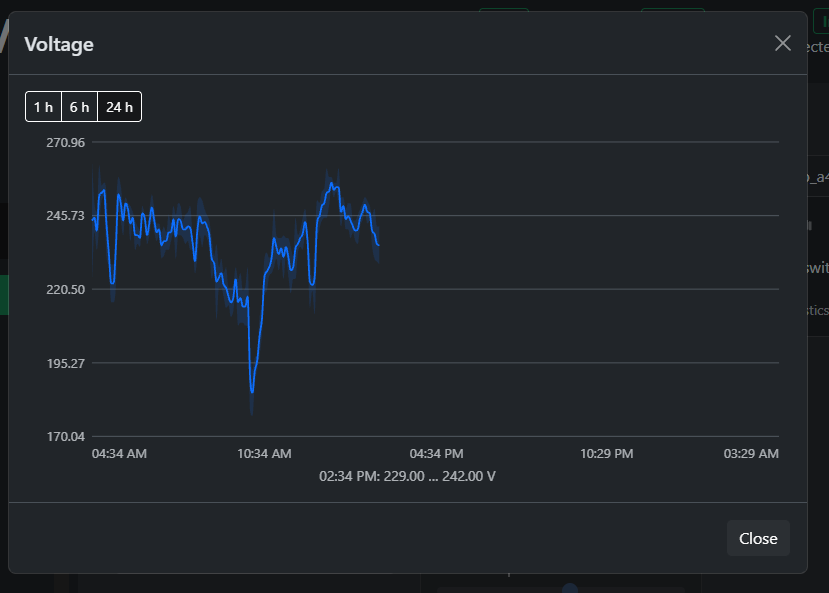Click the Voltage dialog title
Image resolution: width=829 pixels, height=593 pixels.
(59, 44)
